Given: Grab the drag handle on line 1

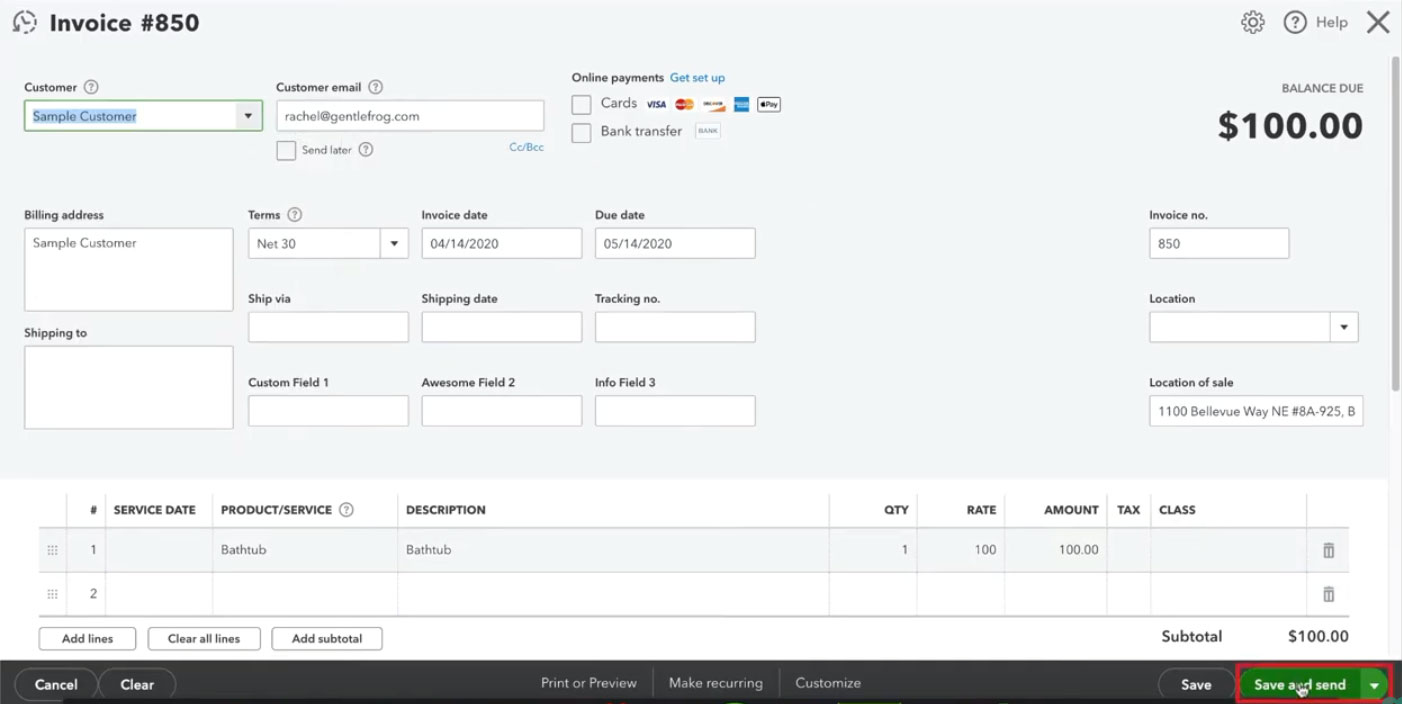Looking at the screenshot, I should (x=52, y=550).
